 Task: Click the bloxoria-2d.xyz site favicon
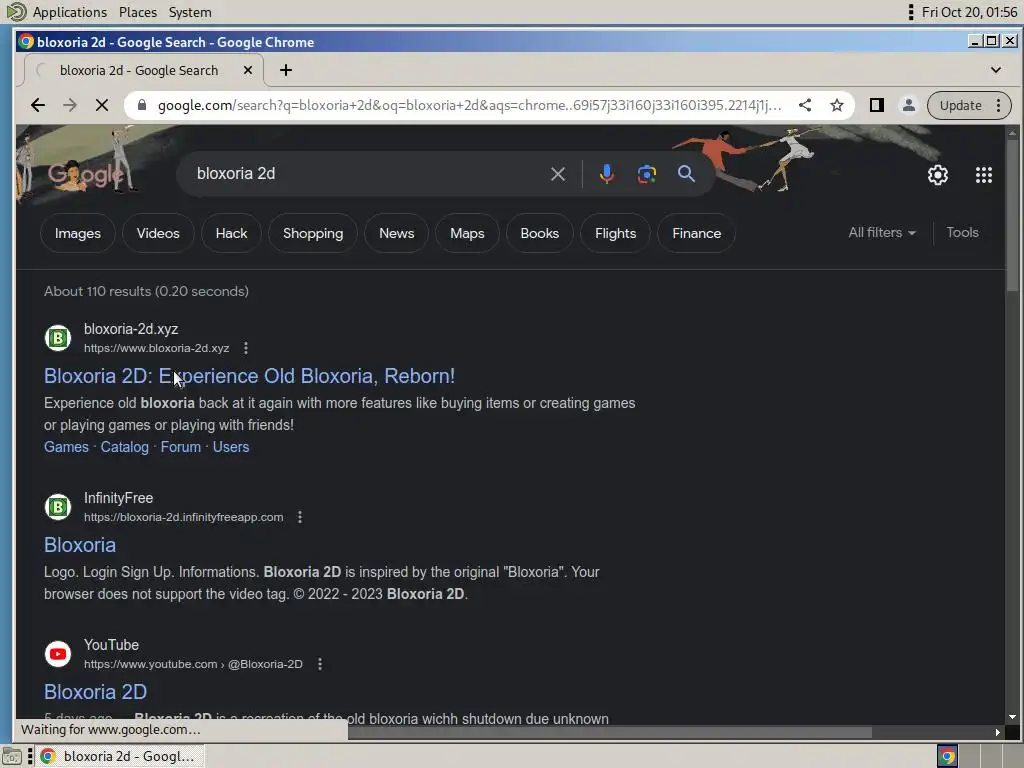tap(57, 338)
